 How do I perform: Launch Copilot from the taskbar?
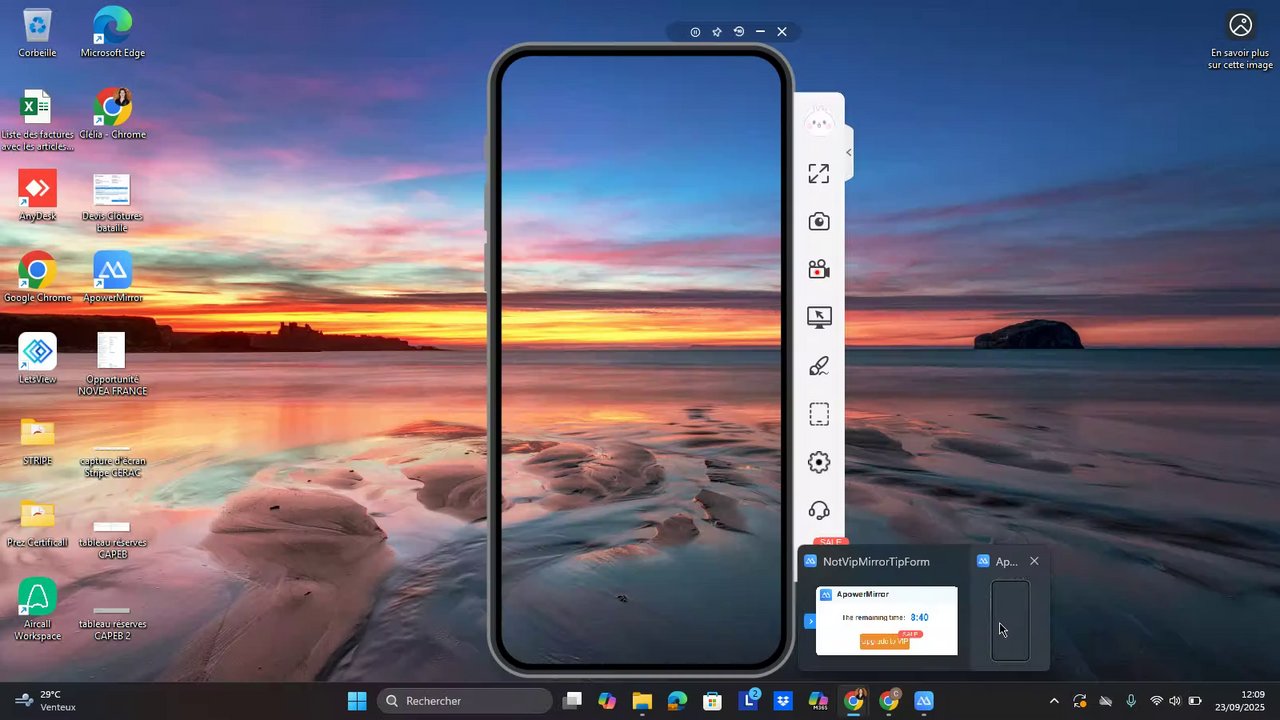coord(607,701)
